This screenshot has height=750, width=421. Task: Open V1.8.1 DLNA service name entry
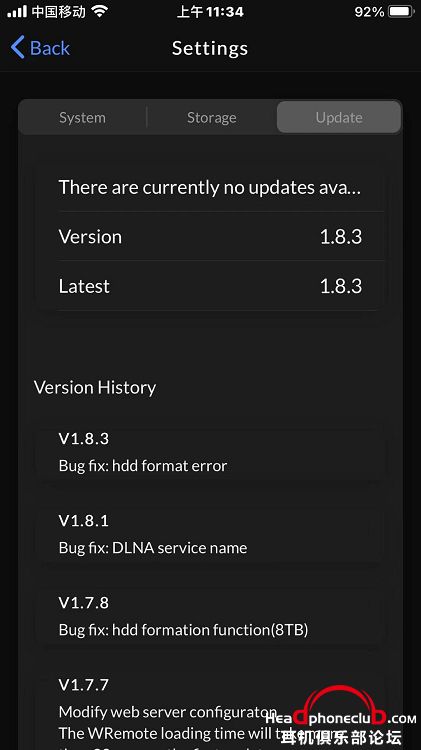[x=210, y=534]
